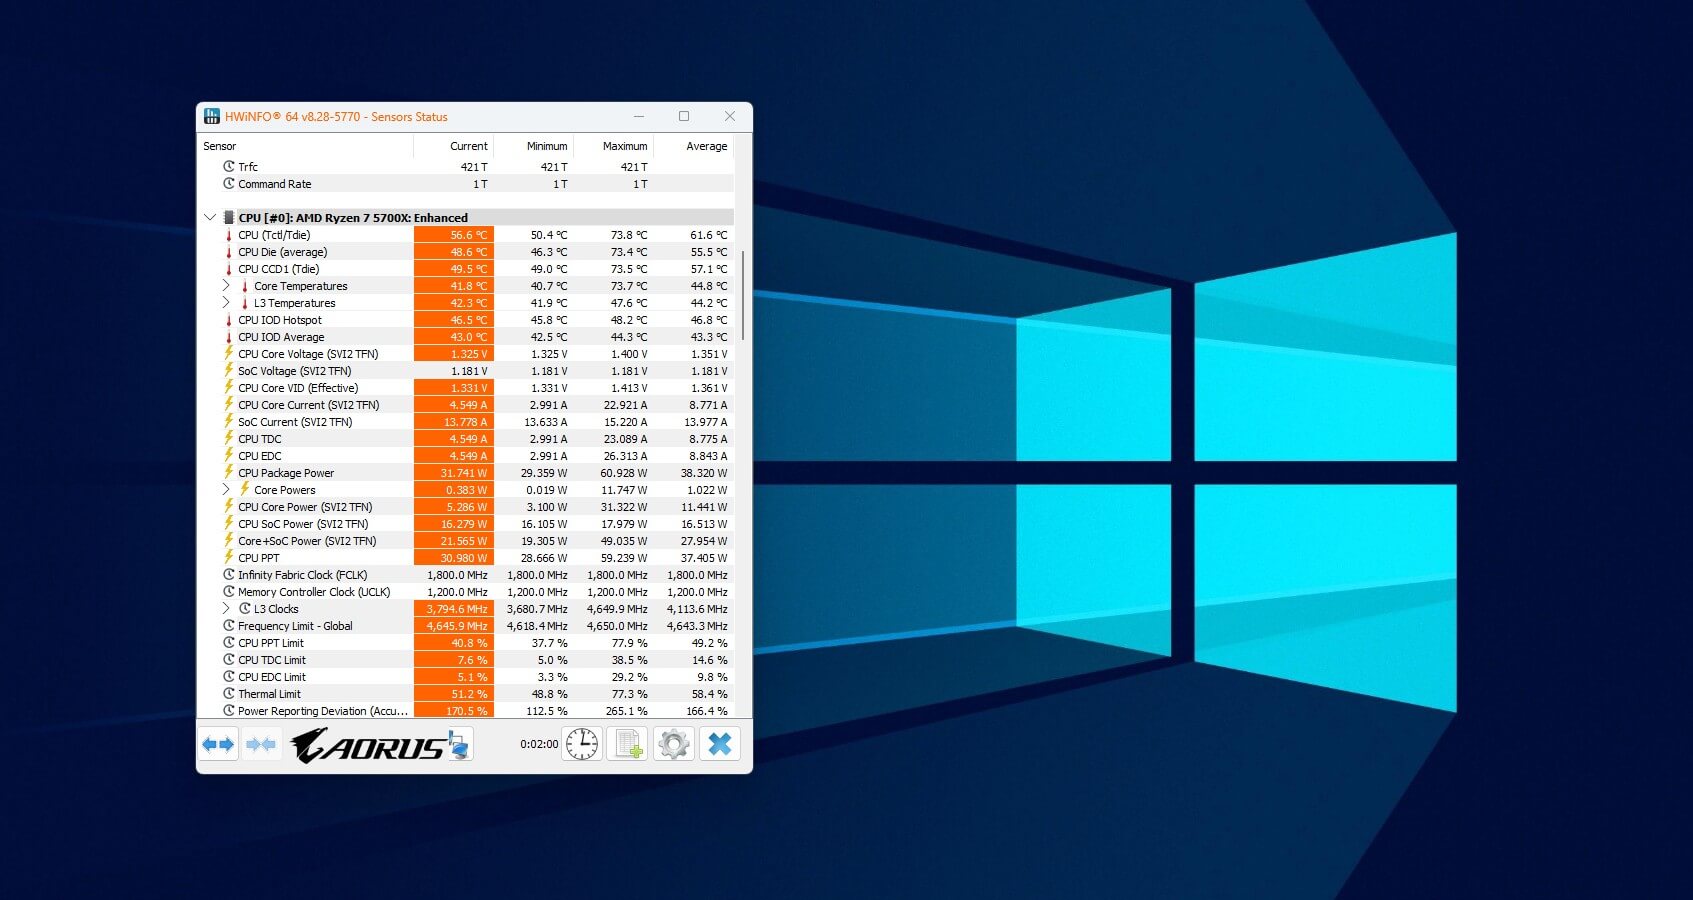Select CPU Core Current (SVI2 TFN) label

(x=309, y=405)
